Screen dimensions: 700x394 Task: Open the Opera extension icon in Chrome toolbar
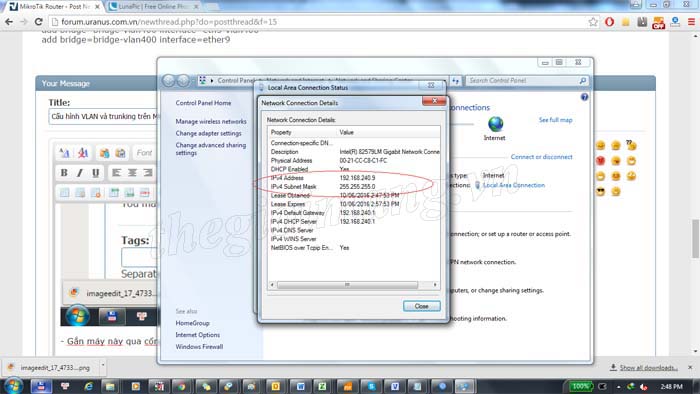[x=609, y=22]
